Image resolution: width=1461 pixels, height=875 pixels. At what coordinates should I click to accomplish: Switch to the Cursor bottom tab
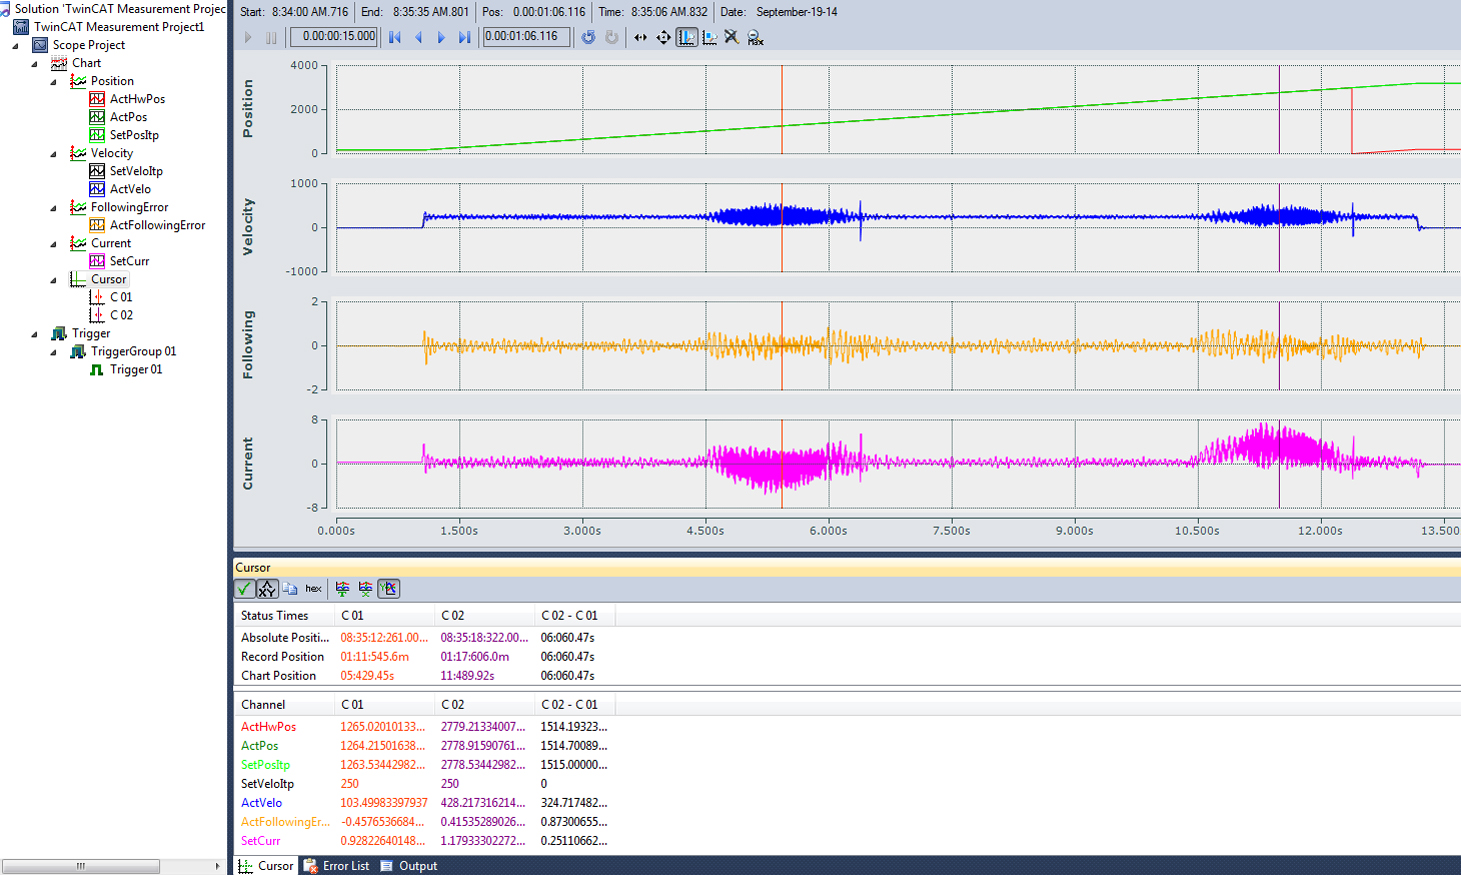(x=266, y=866)
